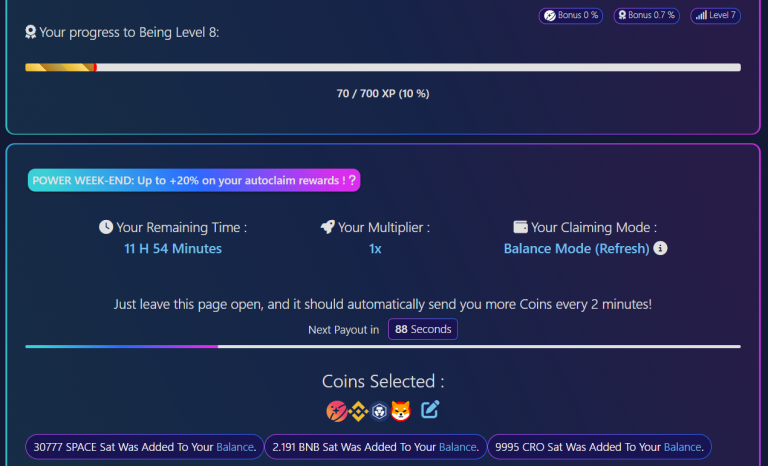This screenshot has width=768, height=466.
Task: Click the 88 Seconds payout countdown box
Action: [422, 329]
